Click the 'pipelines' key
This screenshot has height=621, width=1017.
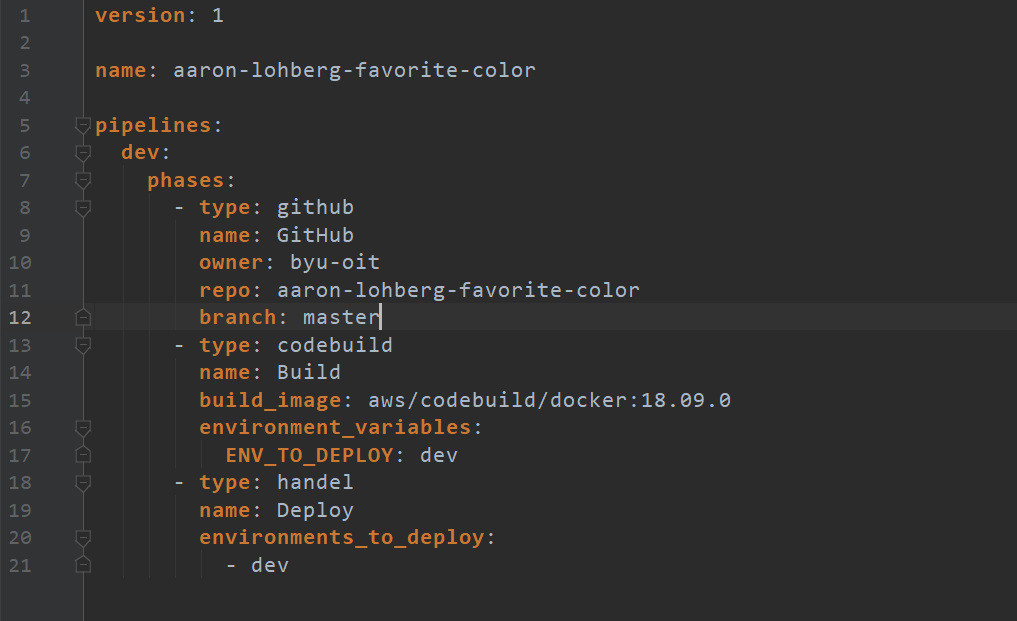pos(154,125)
